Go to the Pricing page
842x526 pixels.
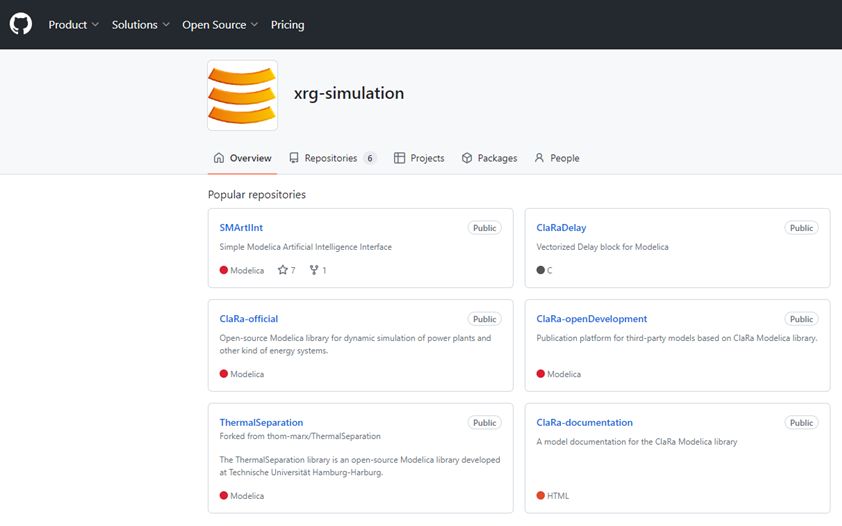click(x=287, y=25)
